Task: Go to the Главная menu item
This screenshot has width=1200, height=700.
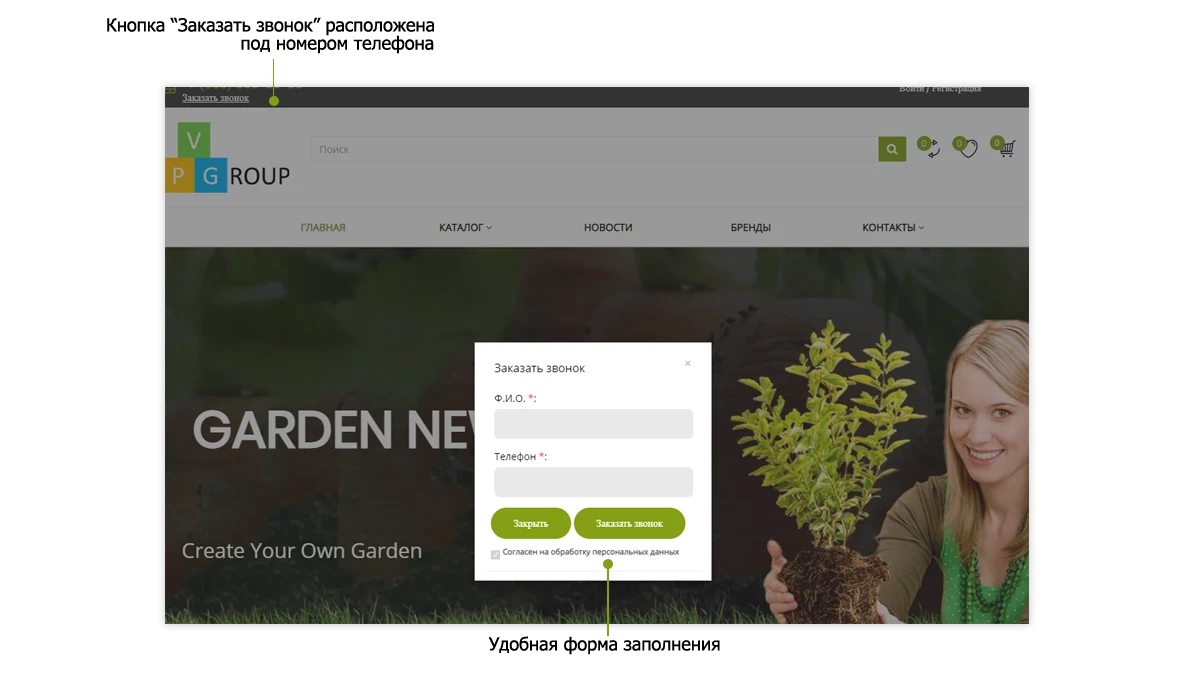Action: (323, 228)
